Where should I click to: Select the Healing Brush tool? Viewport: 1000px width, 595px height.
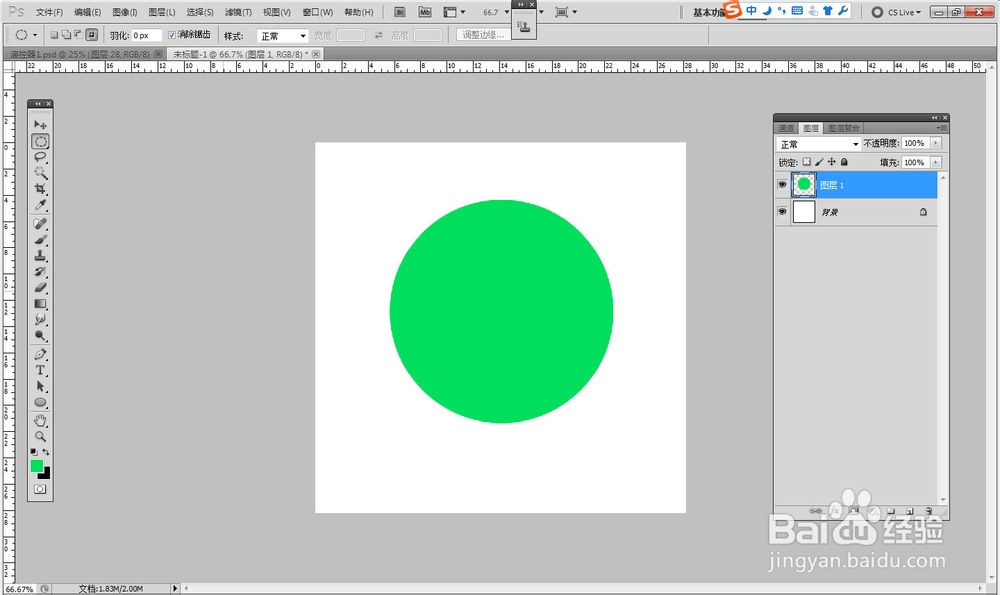[40, 224]
